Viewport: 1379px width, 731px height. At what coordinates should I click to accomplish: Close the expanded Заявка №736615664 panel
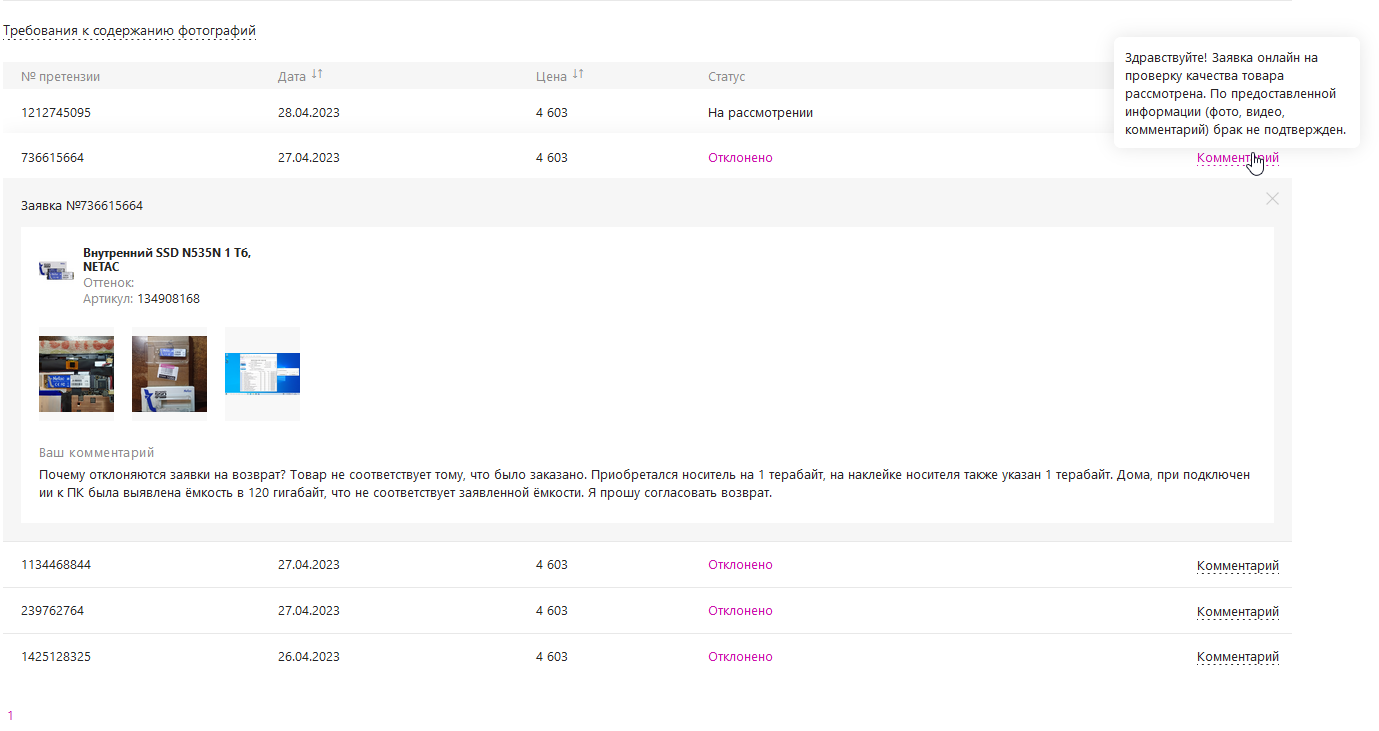1272,199
